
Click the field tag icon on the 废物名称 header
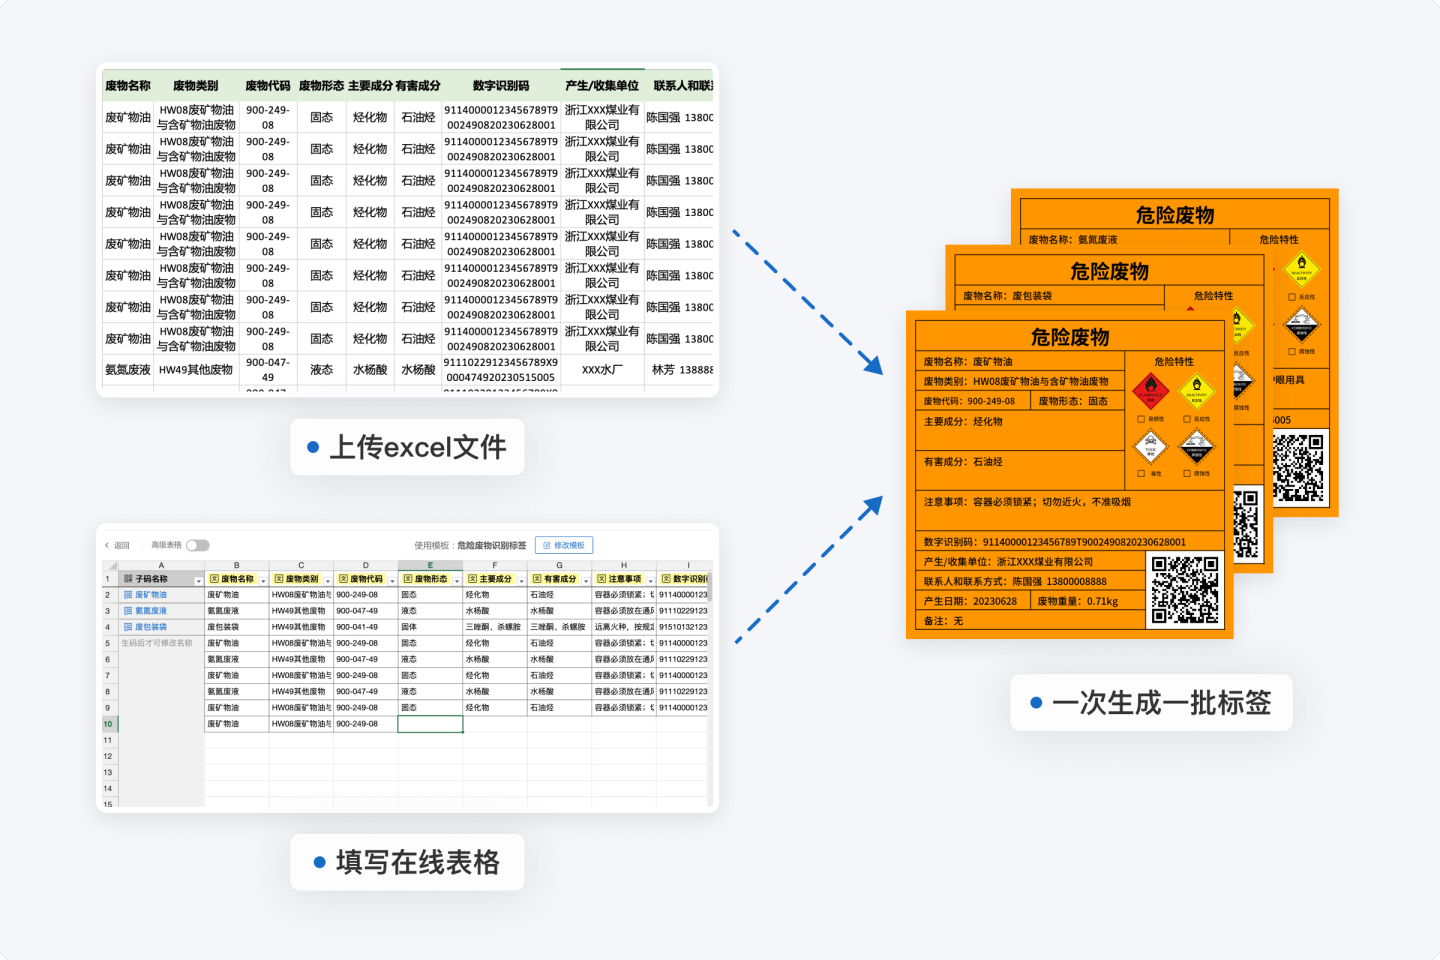pos(213,579)
